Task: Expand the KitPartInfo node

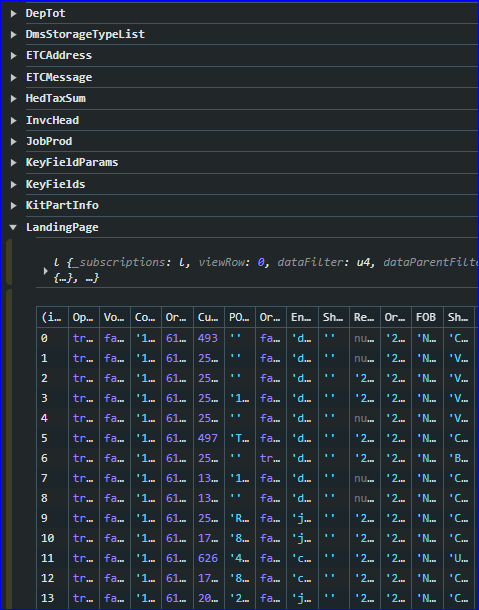Action: click(14, 205)
